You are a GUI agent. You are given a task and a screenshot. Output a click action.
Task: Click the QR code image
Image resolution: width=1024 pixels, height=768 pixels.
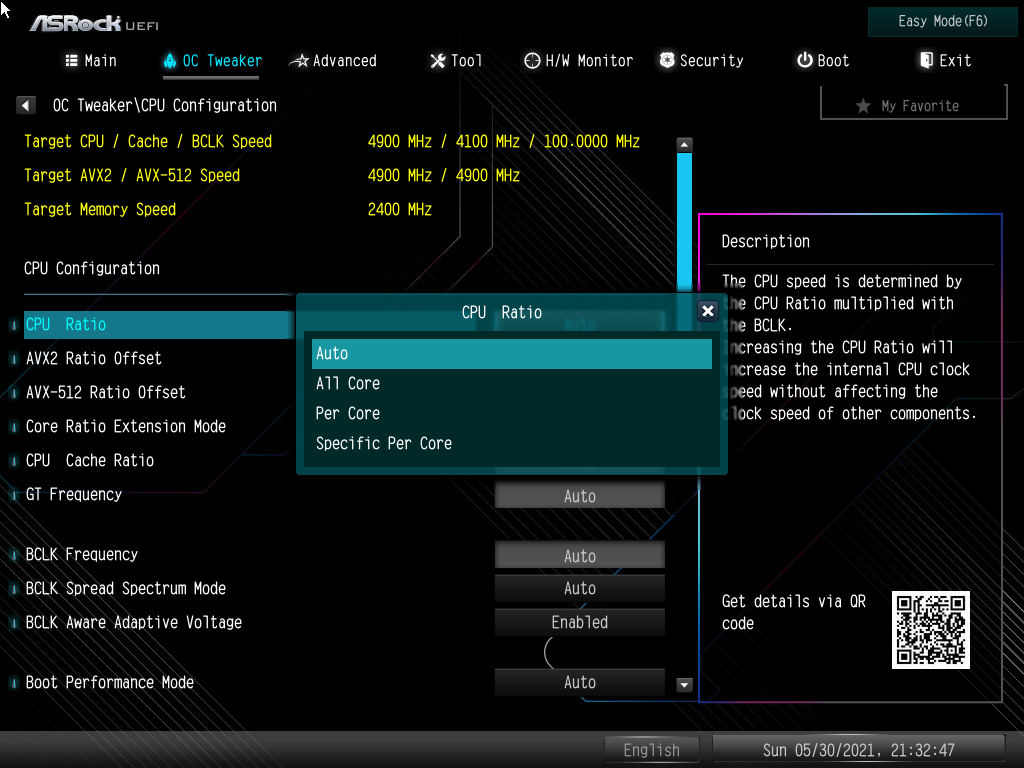click(931, 630)
